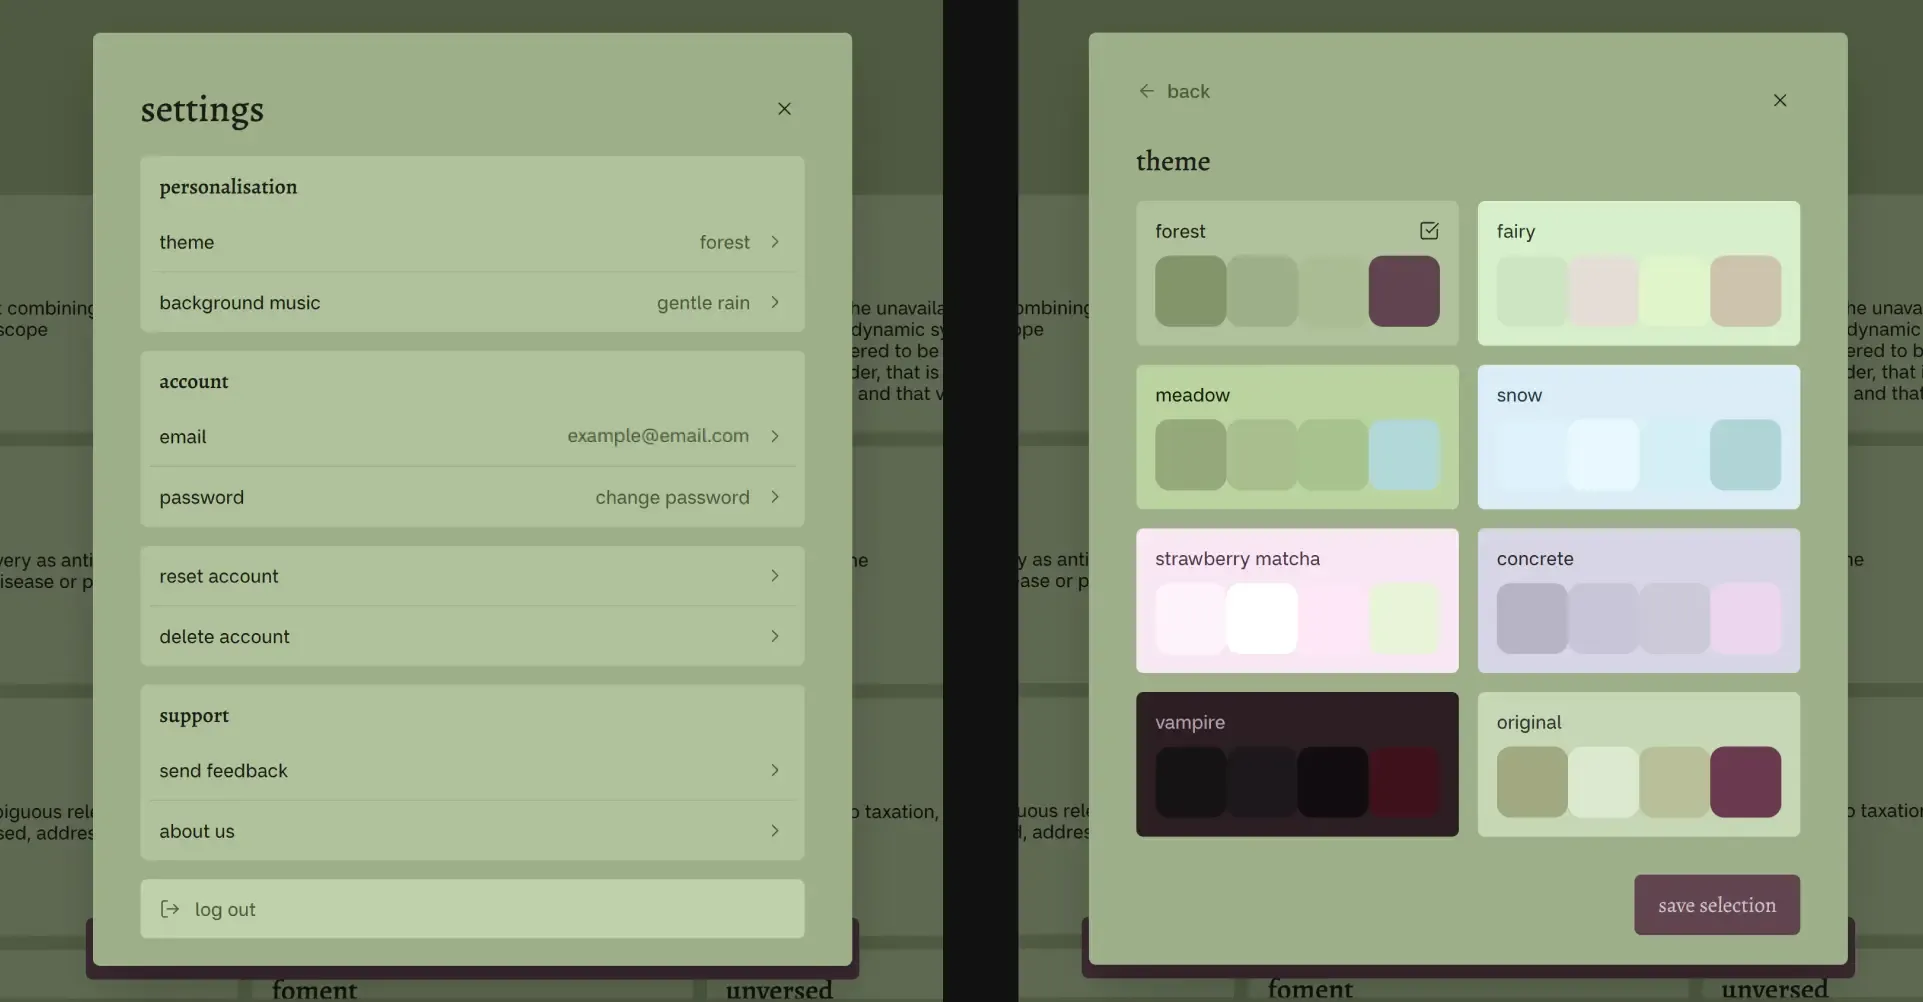This screenshot has height=1002, width=1923.
Task: Click the olive first swatch in original theme
Action: pos(1532,782)
